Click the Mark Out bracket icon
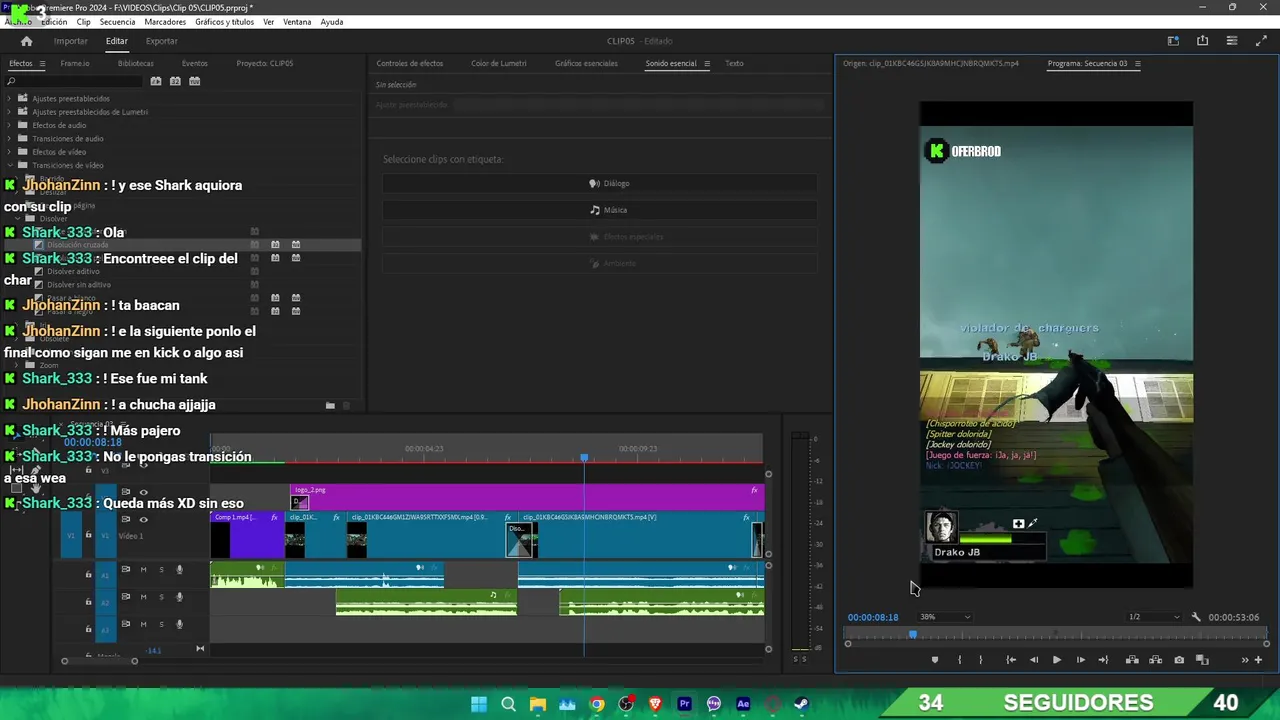This screenshot has height=720, width=1280. 980,660
